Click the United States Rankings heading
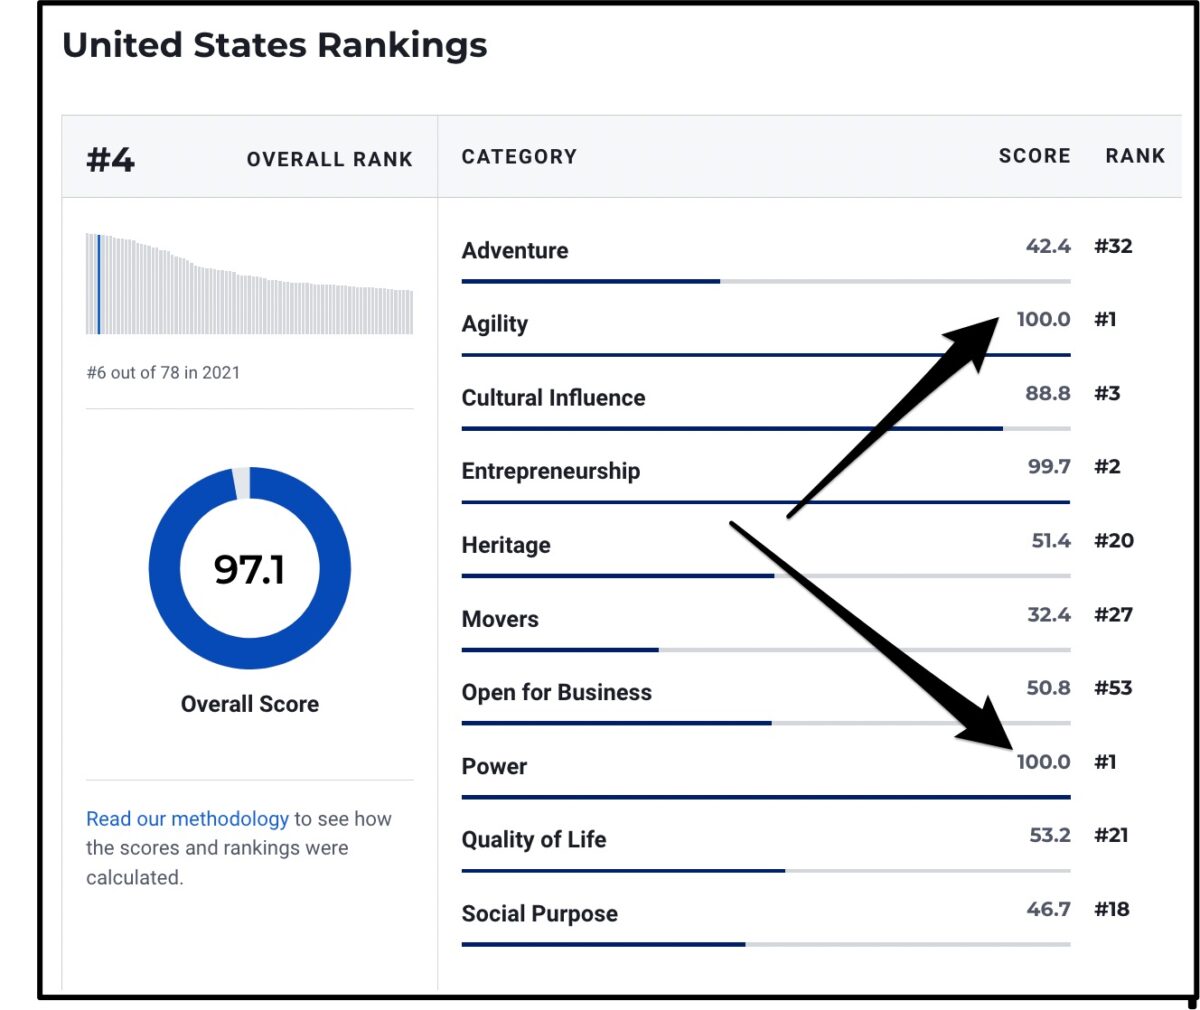This screenshot has height=1010, width=1200. coord(275,45)
